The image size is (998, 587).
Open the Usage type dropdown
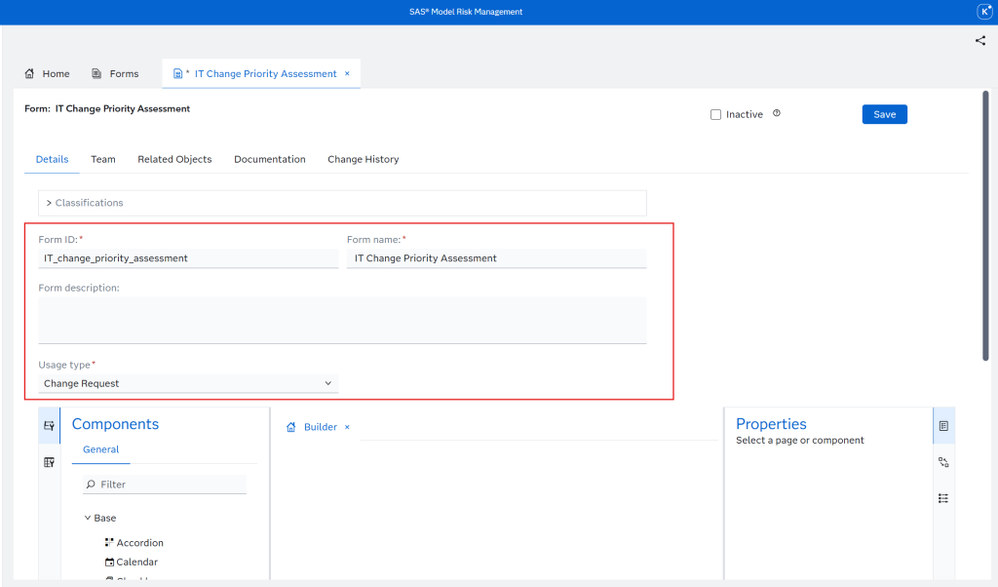[188, 383]
